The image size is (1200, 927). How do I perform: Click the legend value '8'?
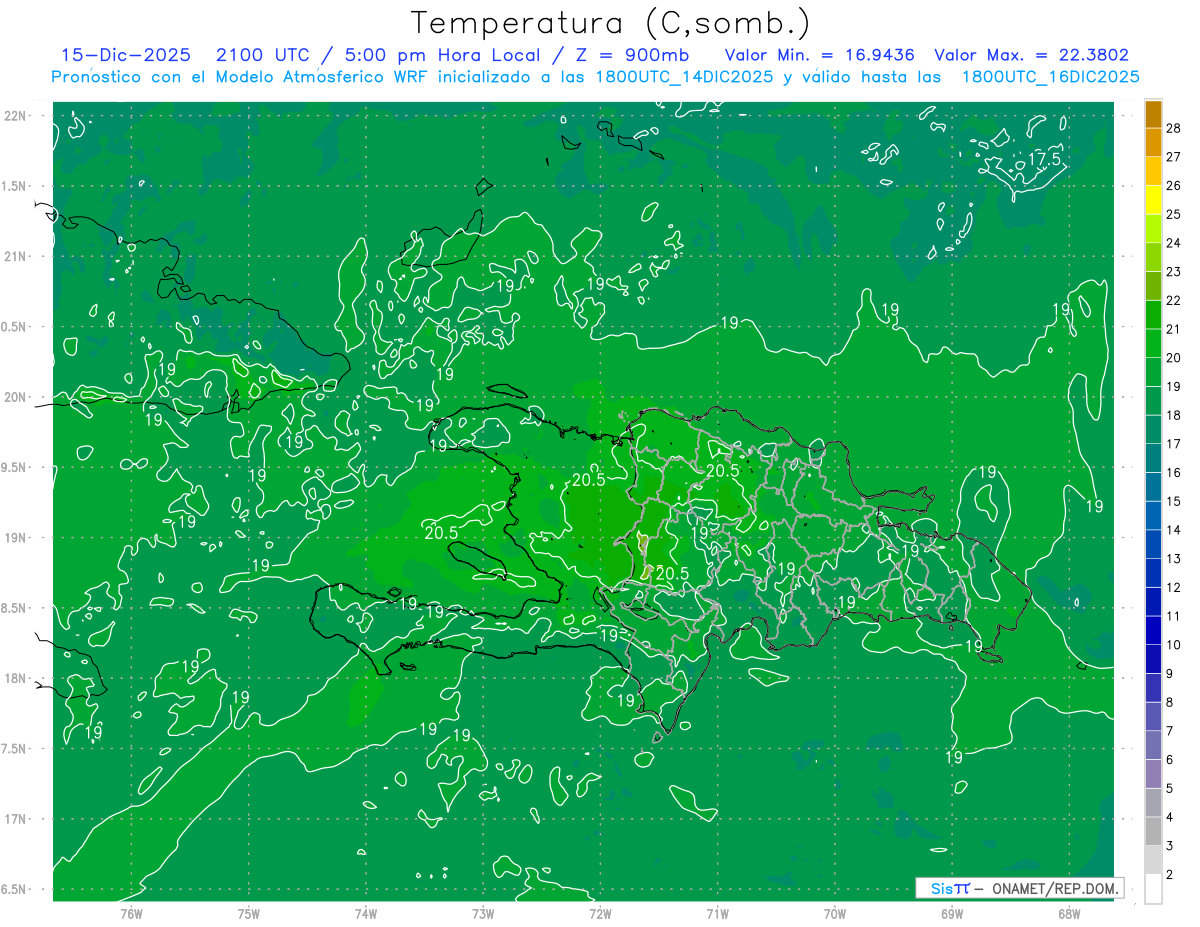click(1170, 702)
